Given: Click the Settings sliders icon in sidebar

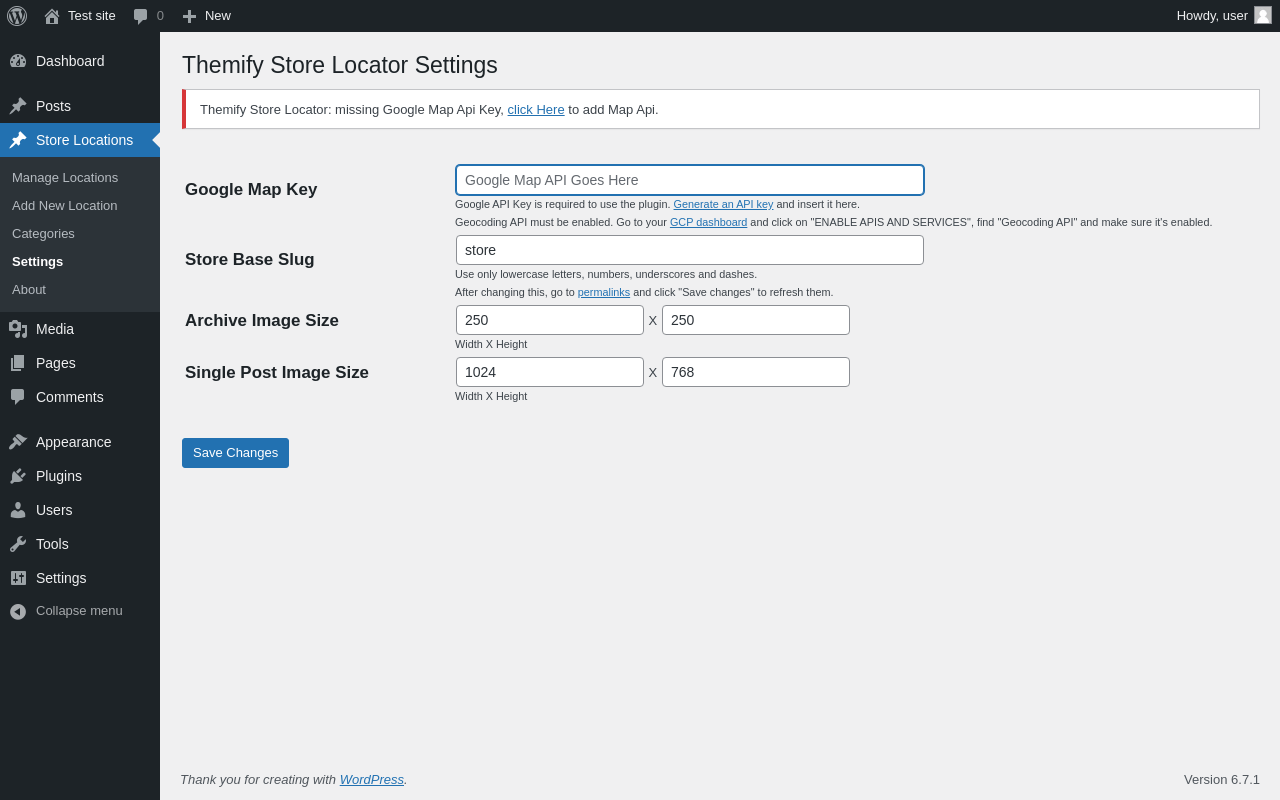Looking at the screenshot, I should coord(18,578).
